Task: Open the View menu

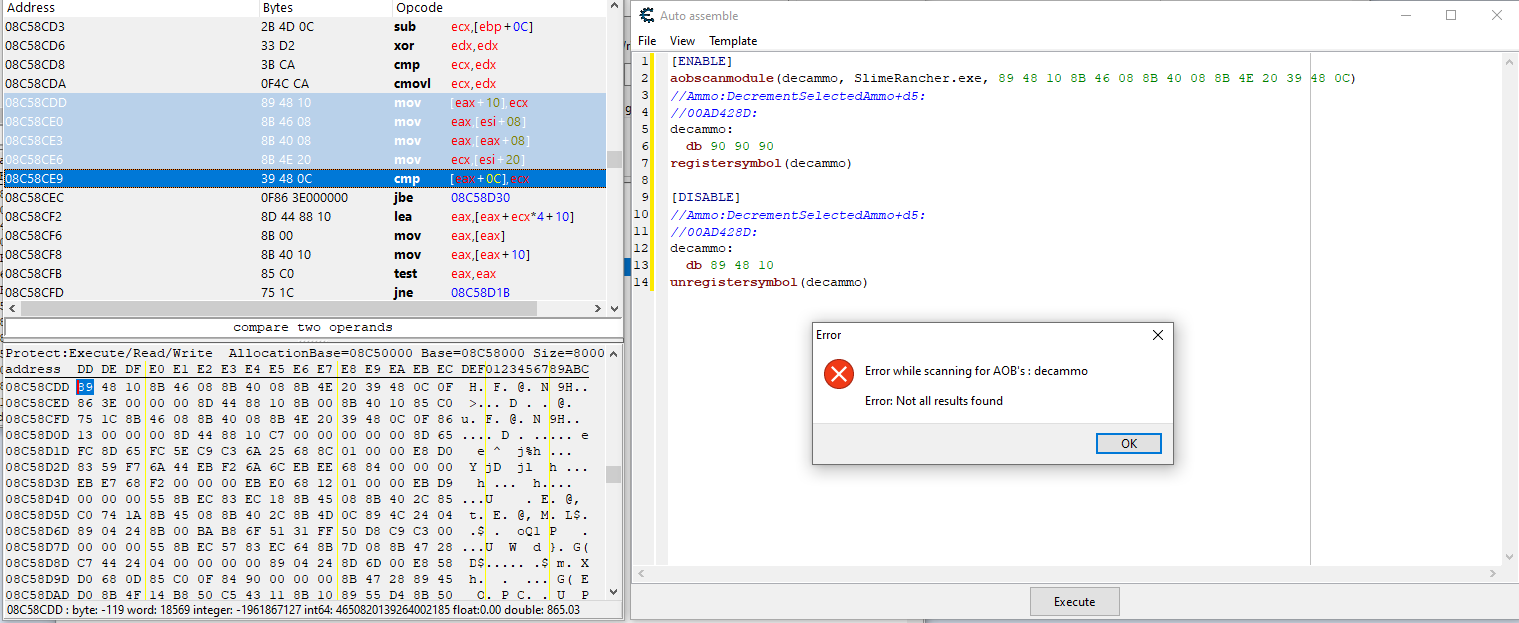Action: coord(682,41)
